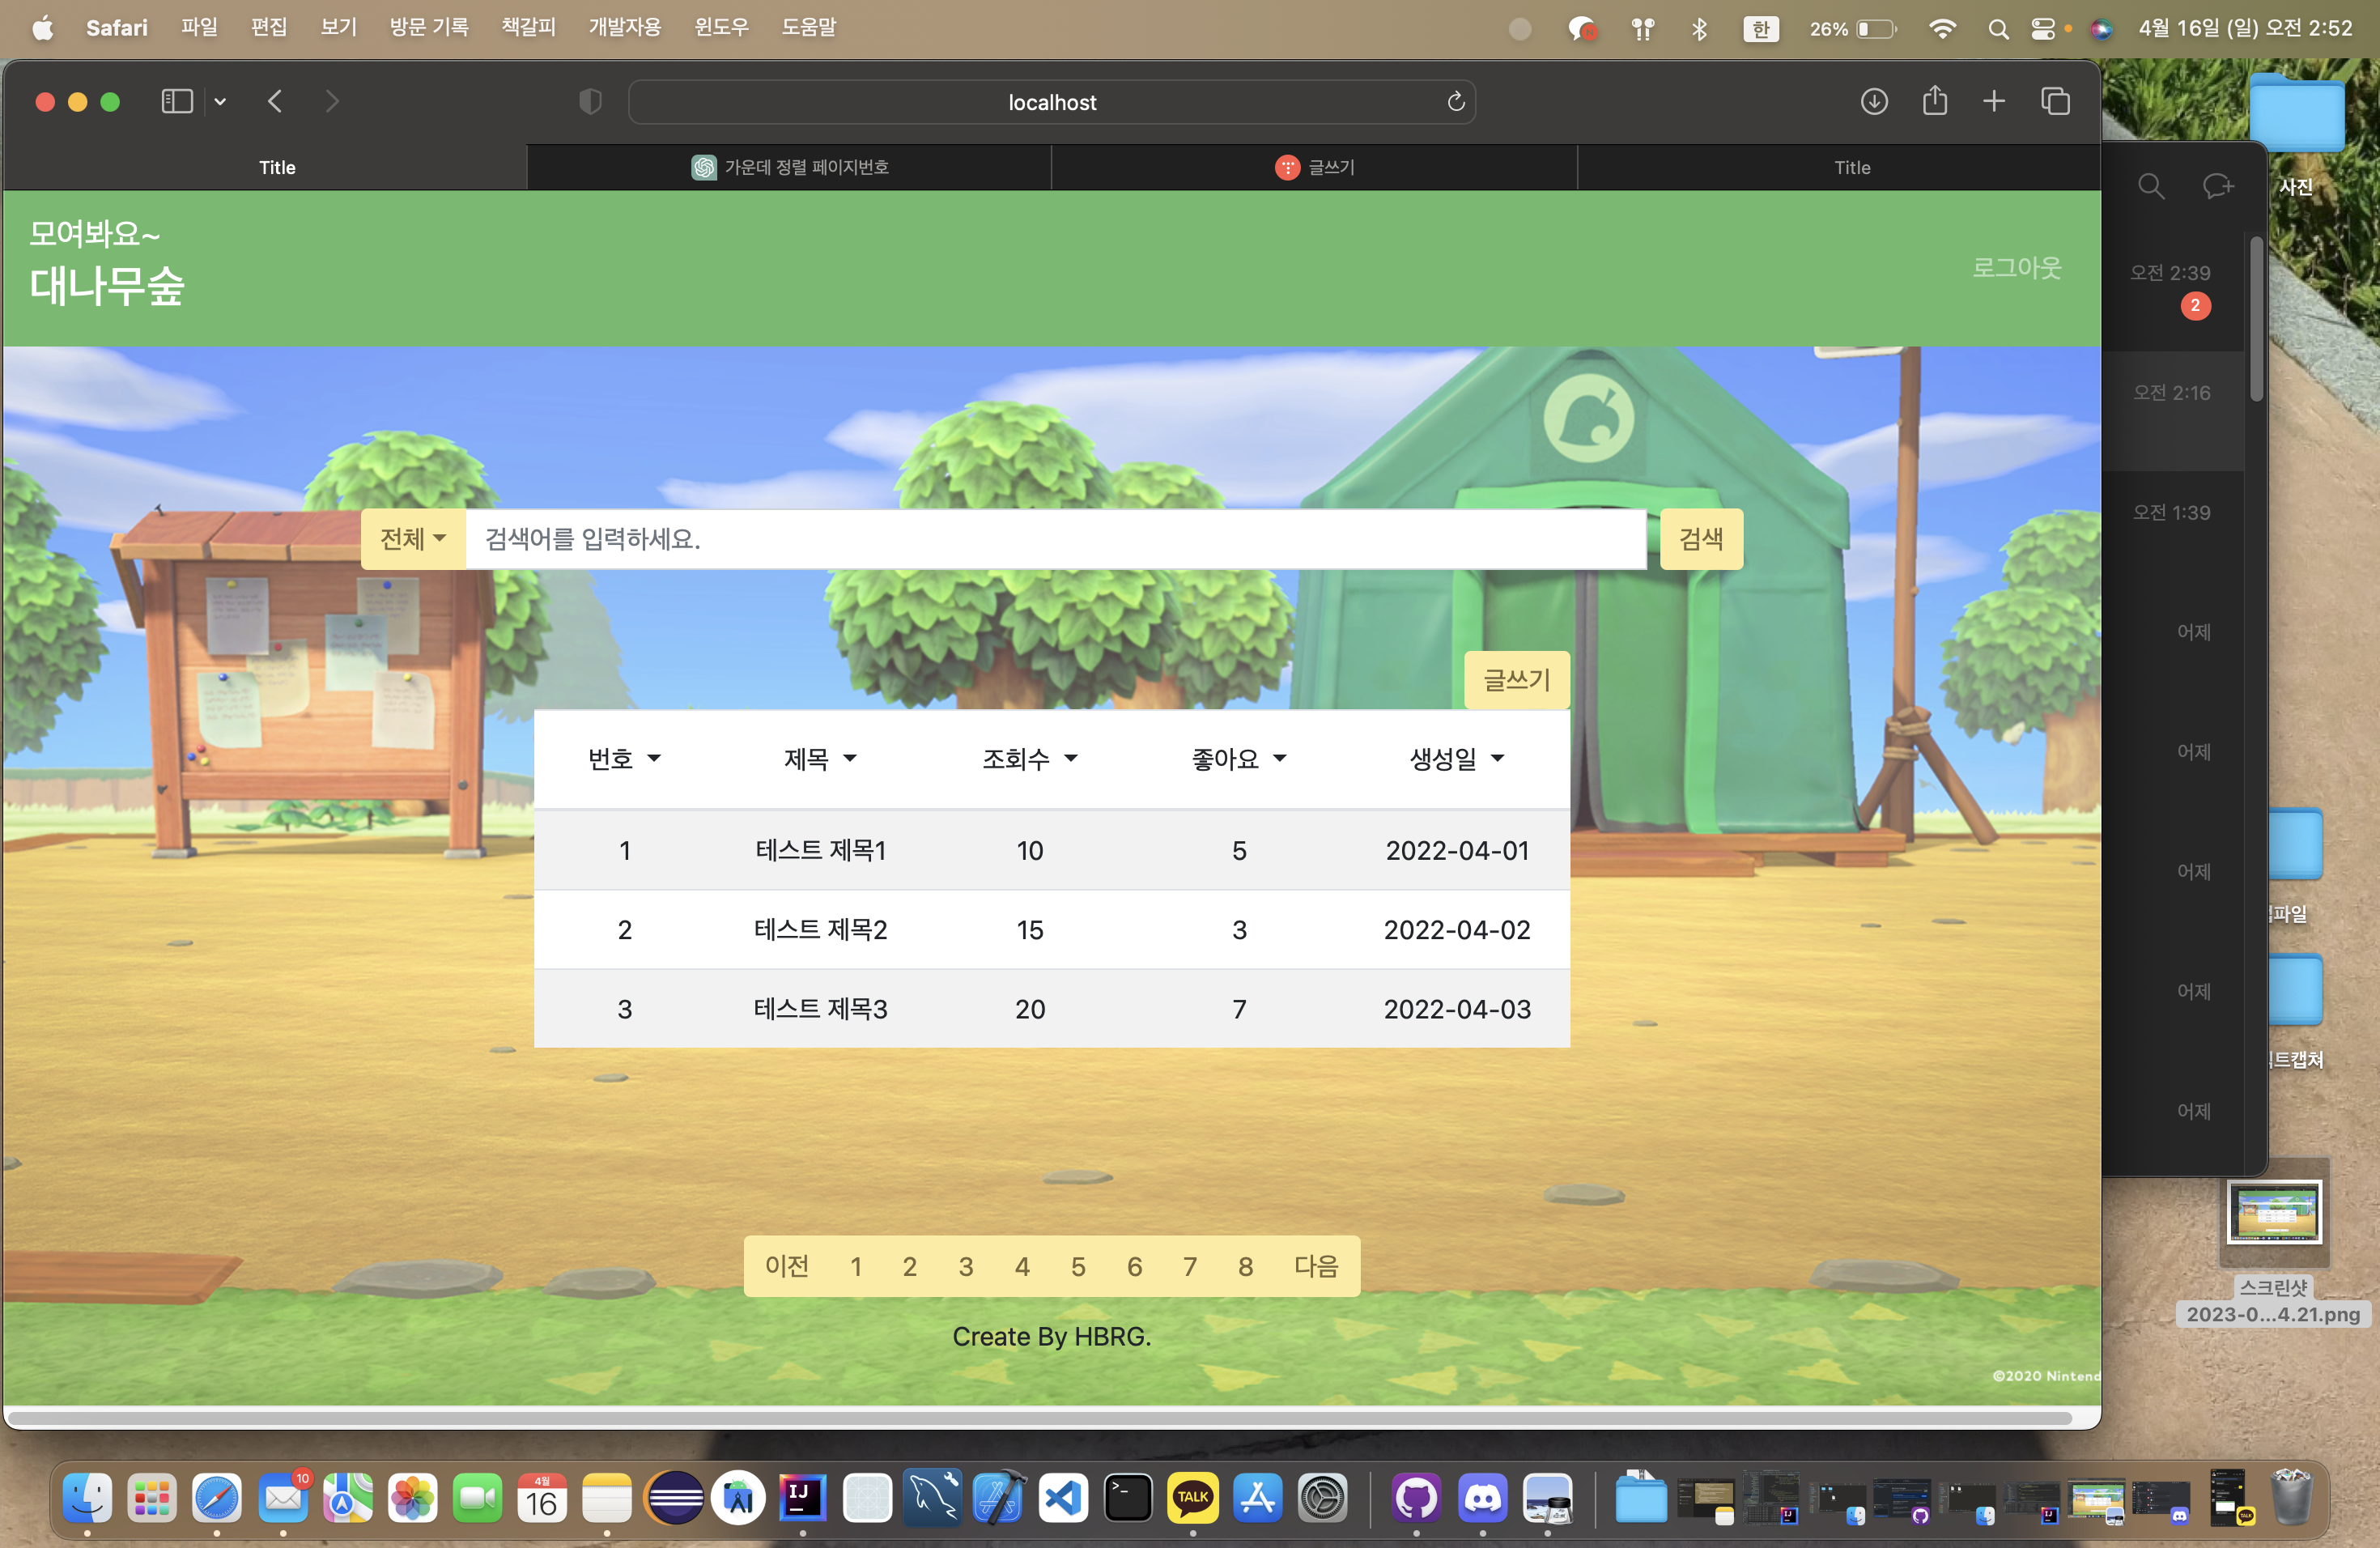Go to next page with 다음
Screen dimensions: 2380x1548
(x=1316, y=1266)
